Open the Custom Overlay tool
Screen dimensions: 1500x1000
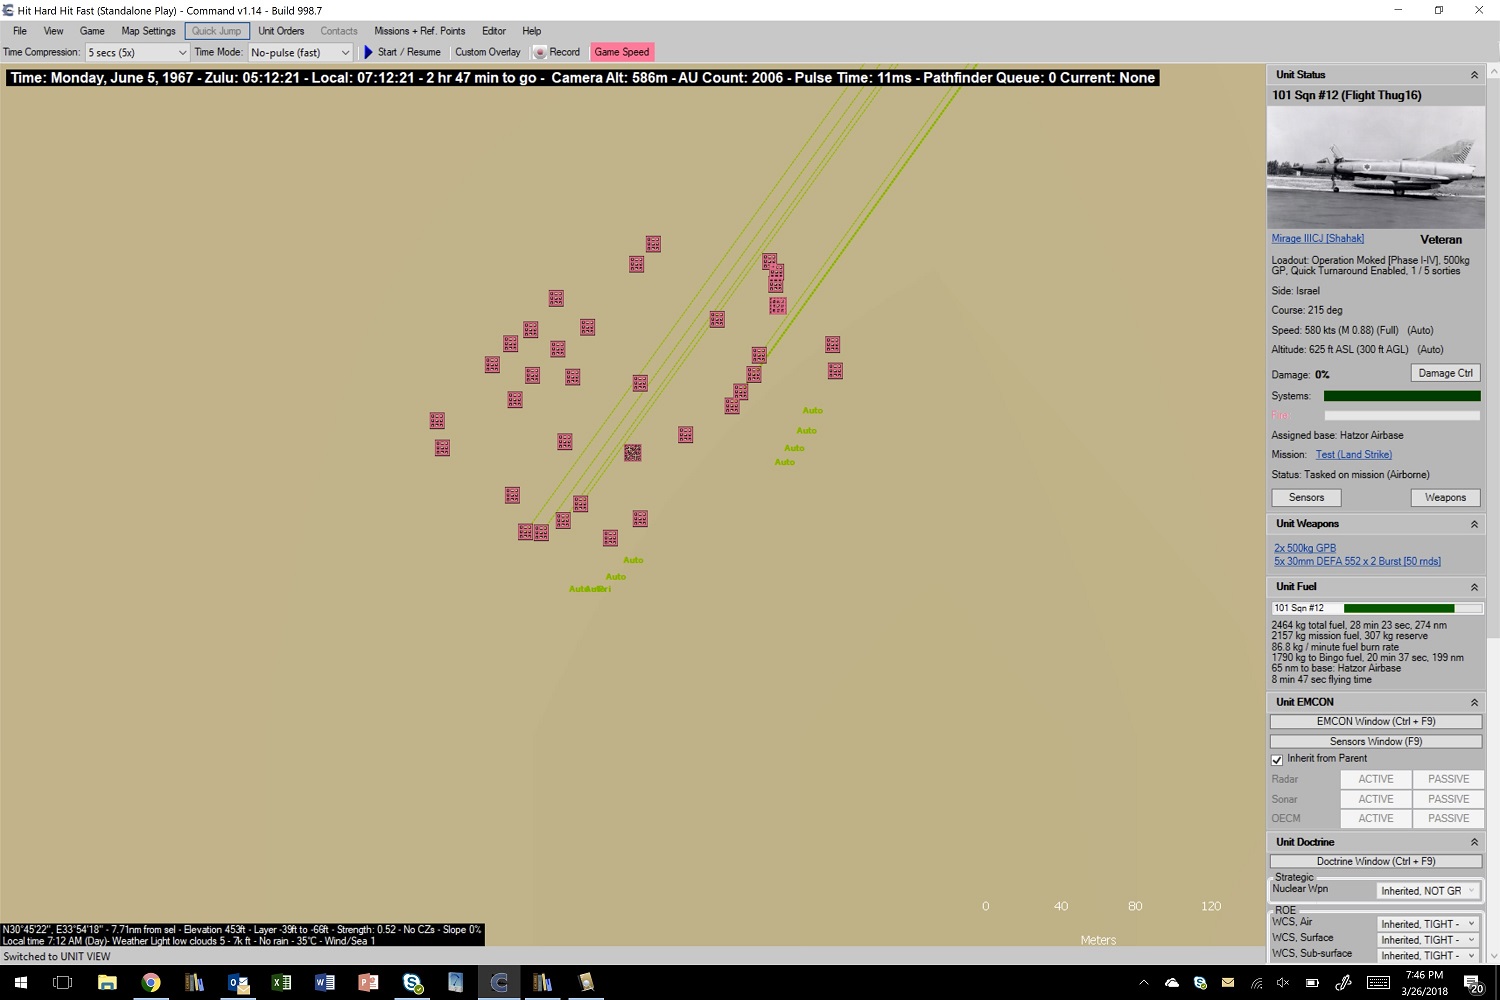487,52
